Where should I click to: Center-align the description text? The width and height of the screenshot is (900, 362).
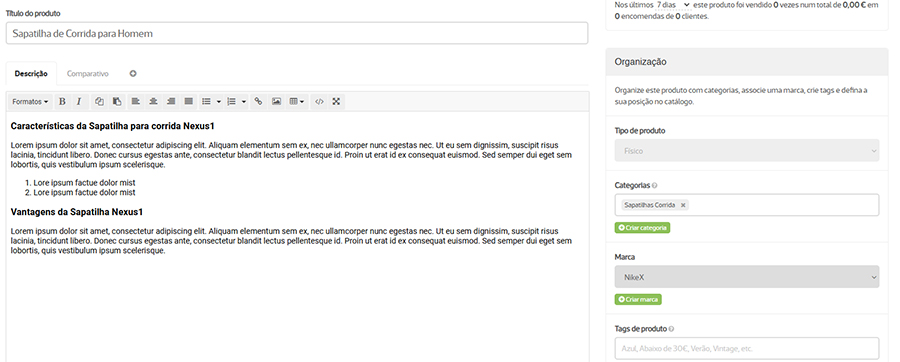pos(153,102)
